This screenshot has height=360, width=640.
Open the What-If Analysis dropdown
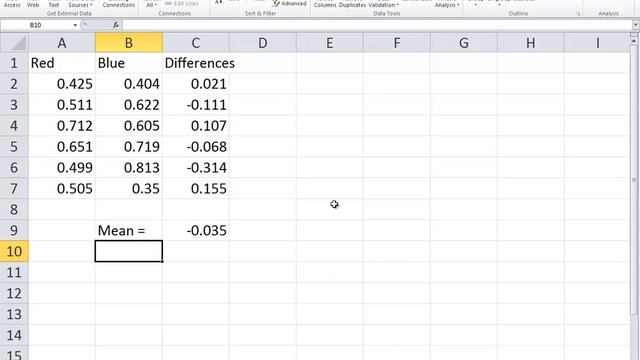(447, 5)
